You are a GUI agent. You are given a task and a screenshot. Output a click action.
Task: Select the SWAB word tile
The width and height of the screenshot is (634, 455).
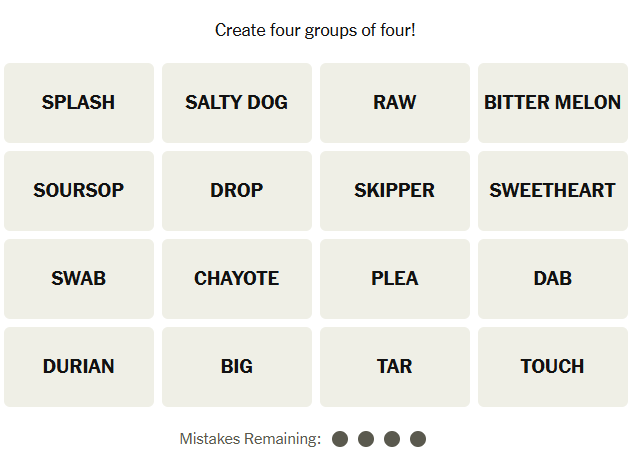point(79,279)
